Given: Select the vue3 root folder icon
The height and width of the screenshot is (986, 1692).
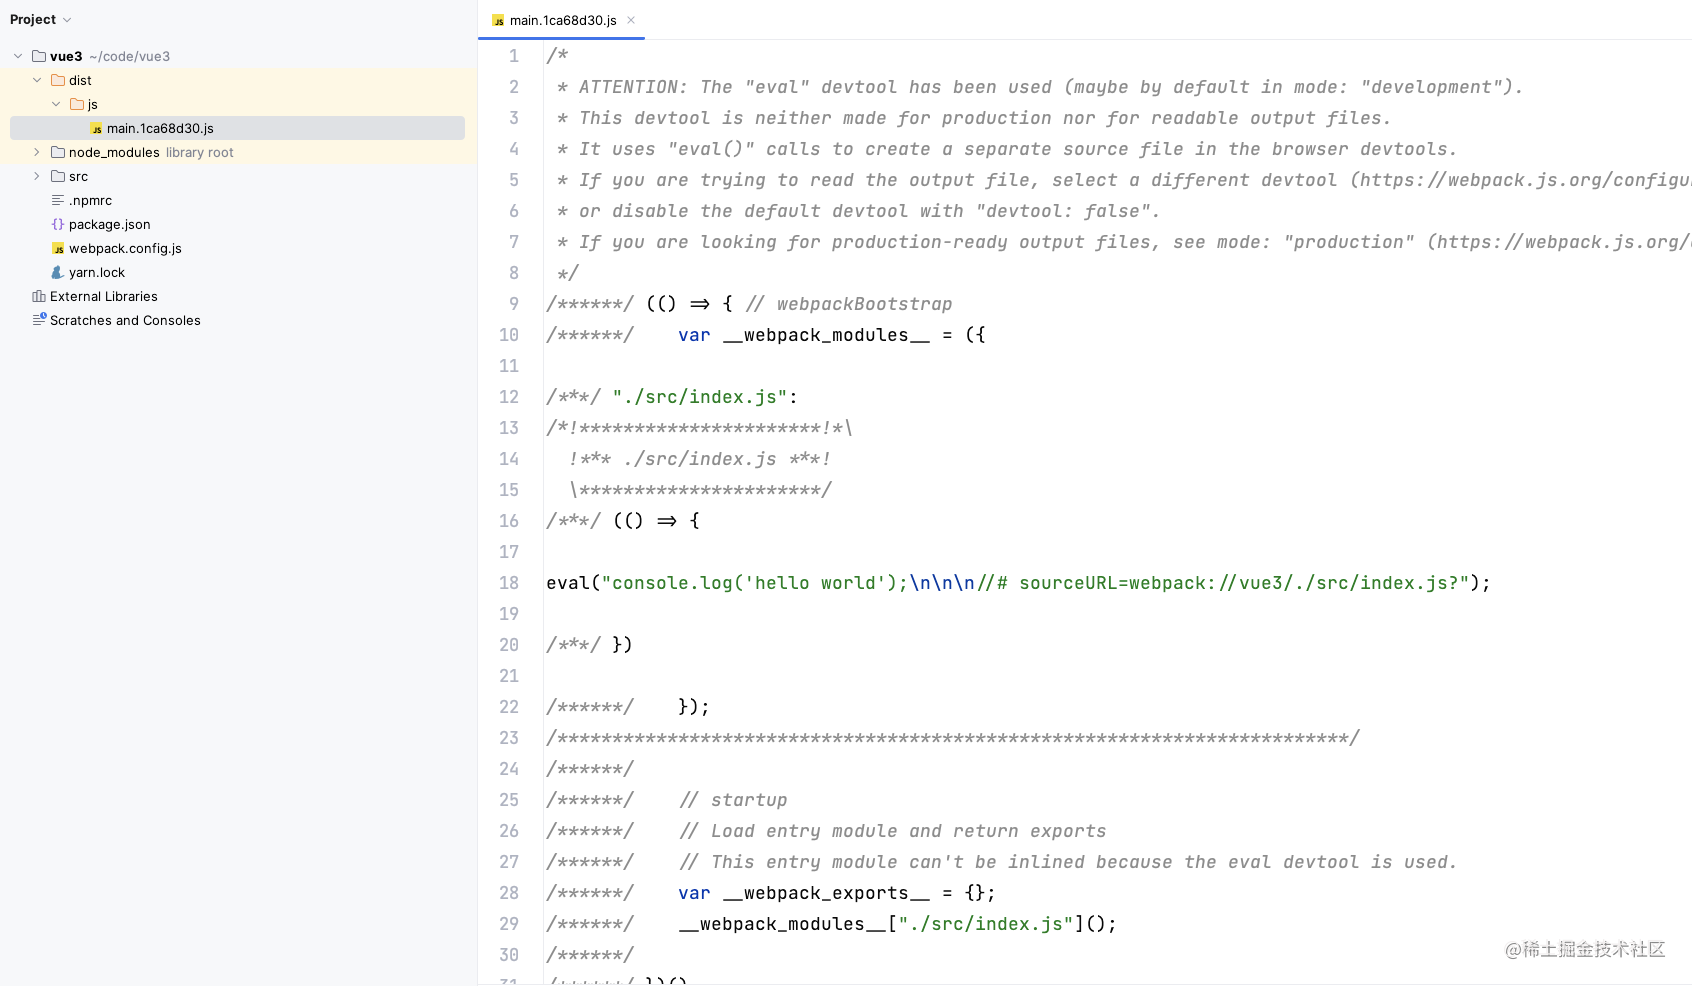Looking at the screenshot, I should 39,56.
